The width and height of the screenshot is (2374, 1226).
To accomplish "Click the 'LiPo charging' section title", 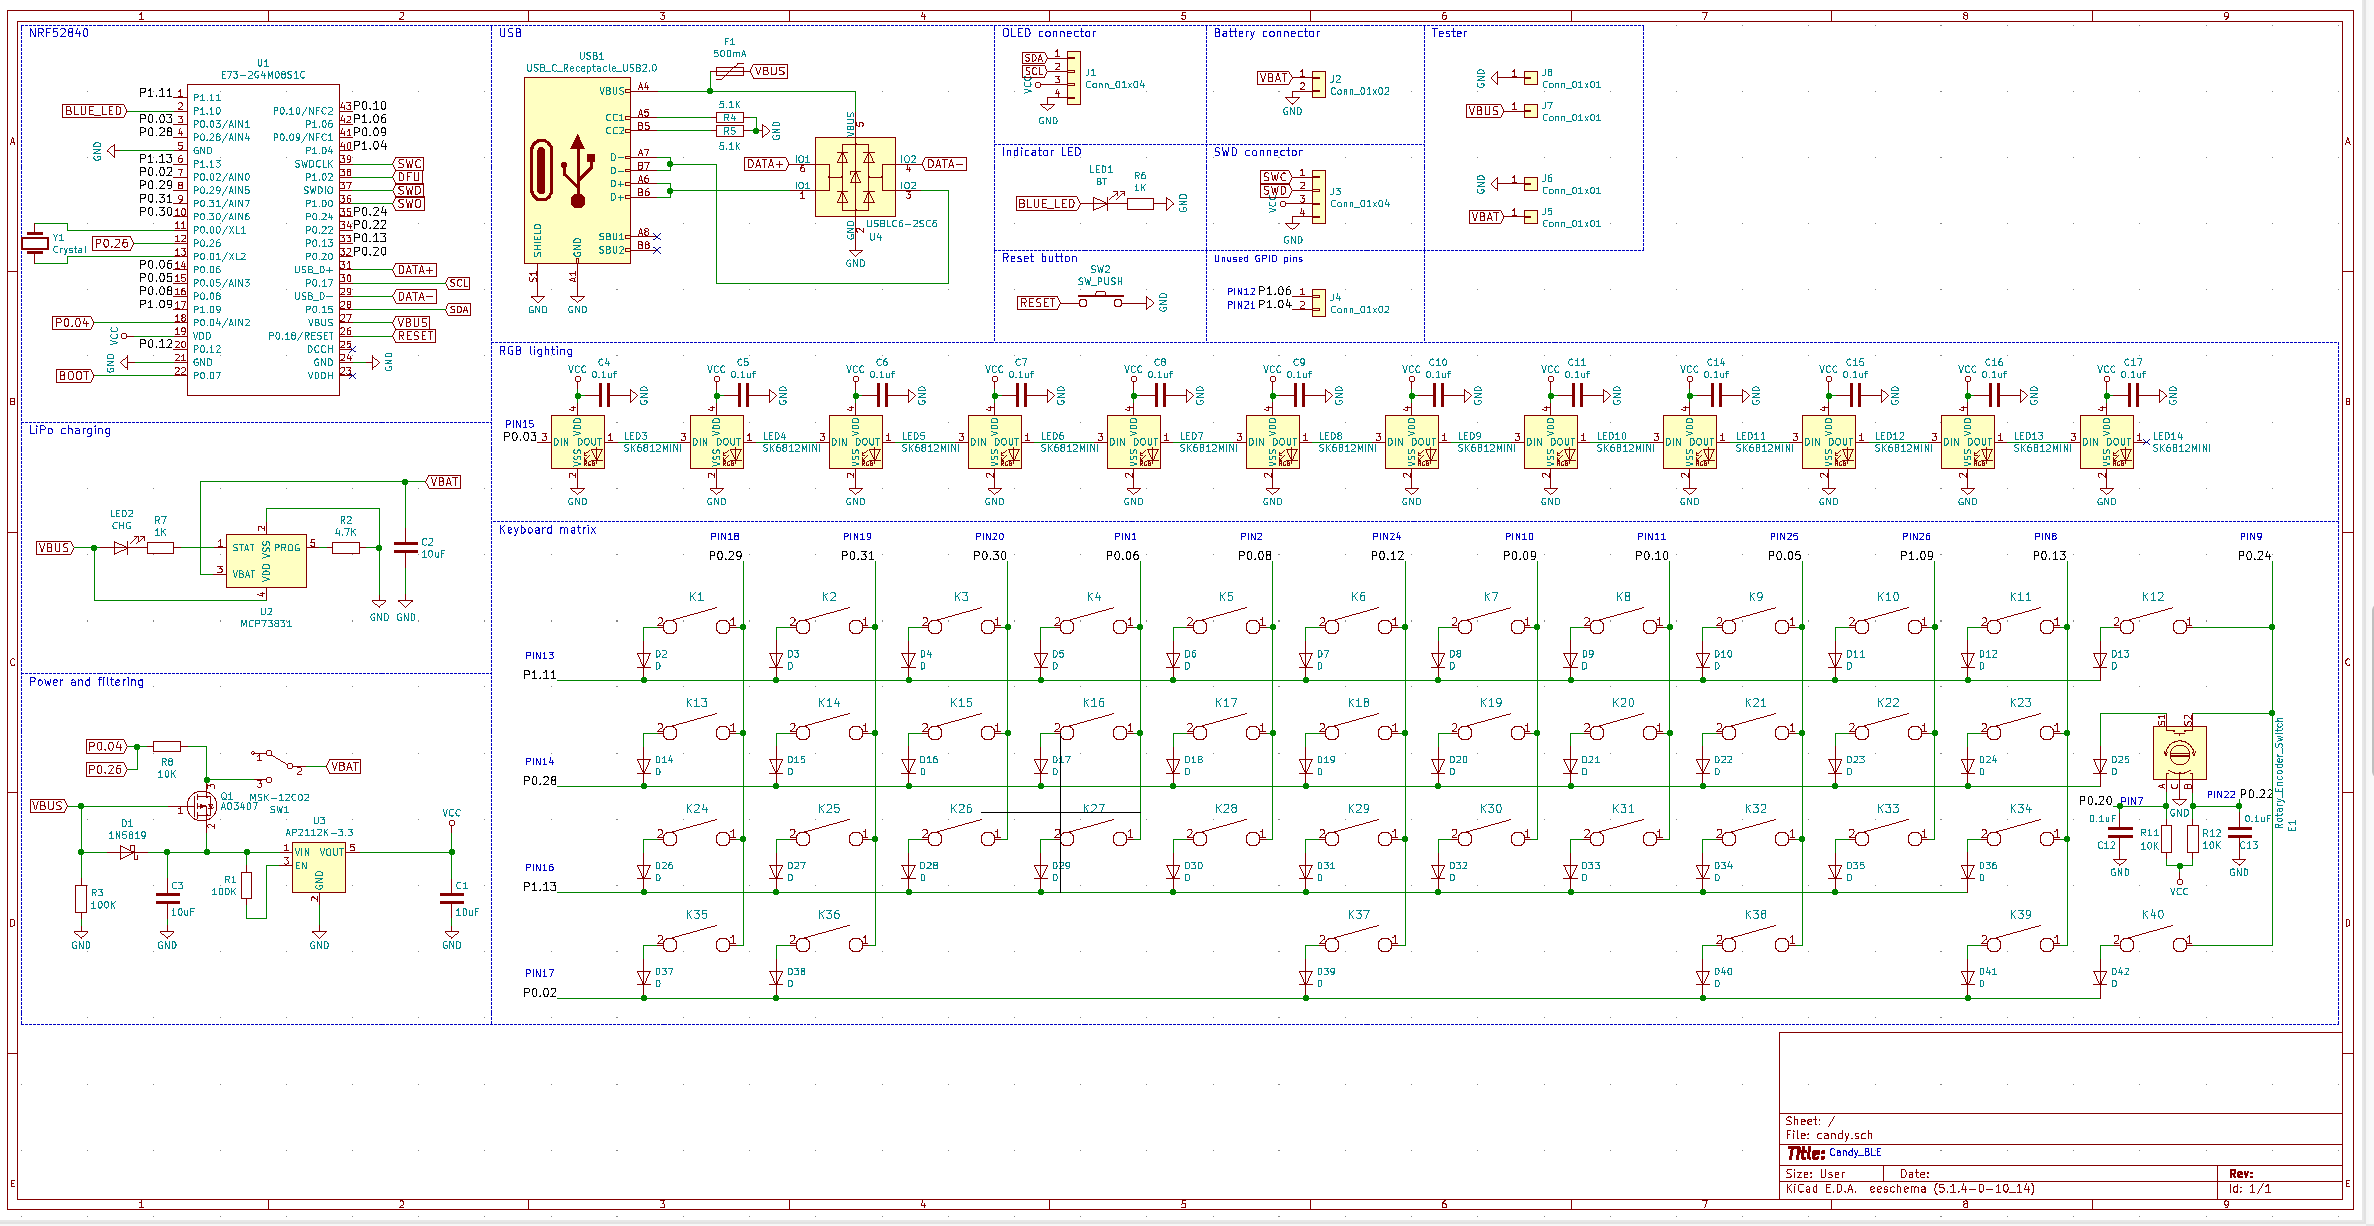I will pos(70,430).
